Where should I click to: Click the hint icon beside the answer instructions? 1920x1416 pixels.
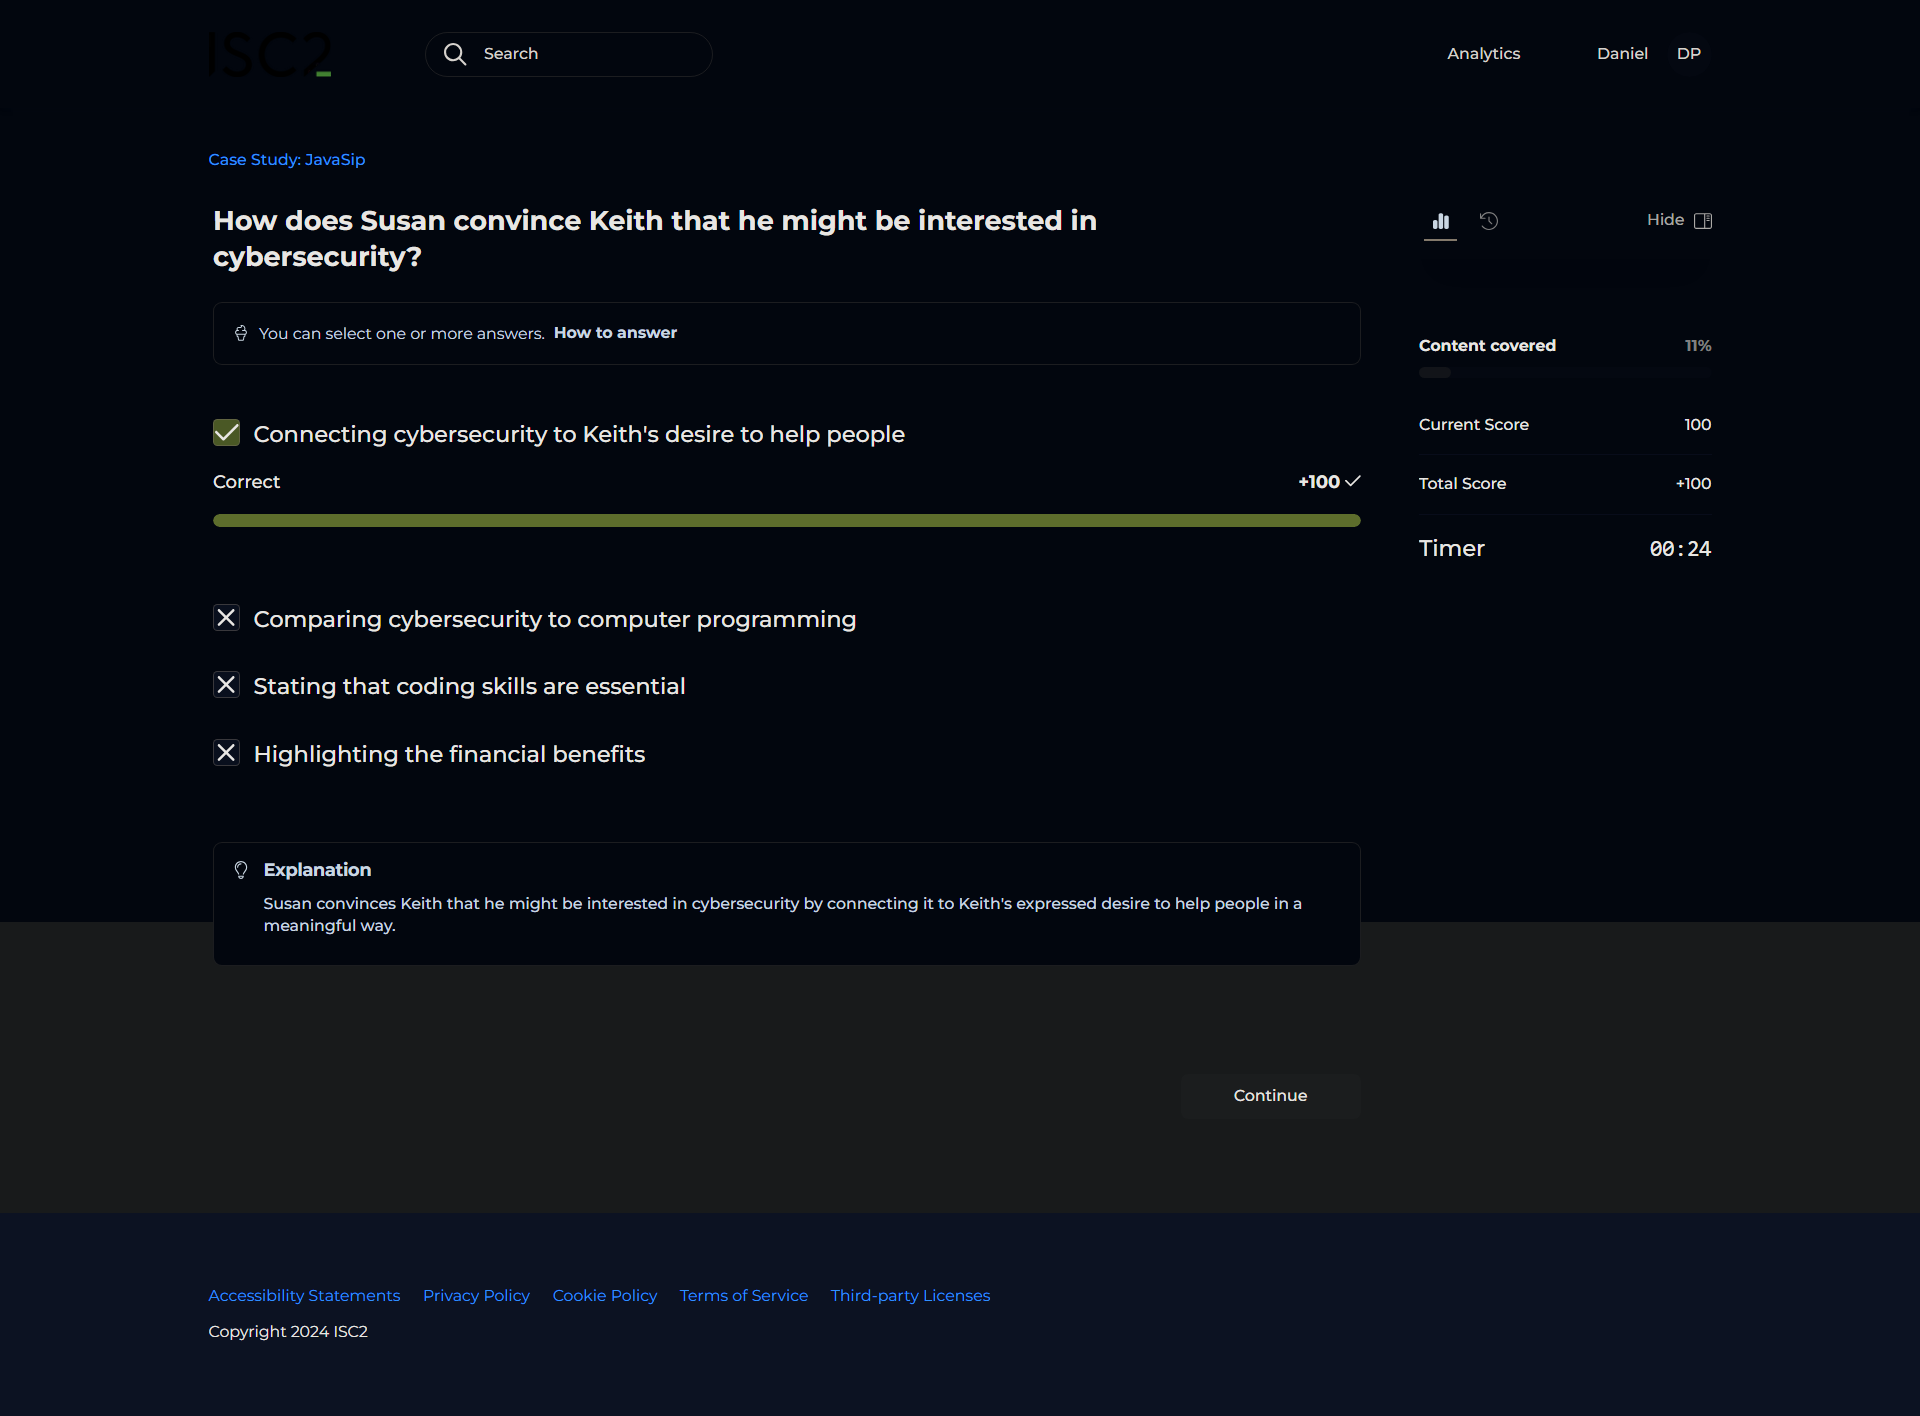(x=241, y=333)
